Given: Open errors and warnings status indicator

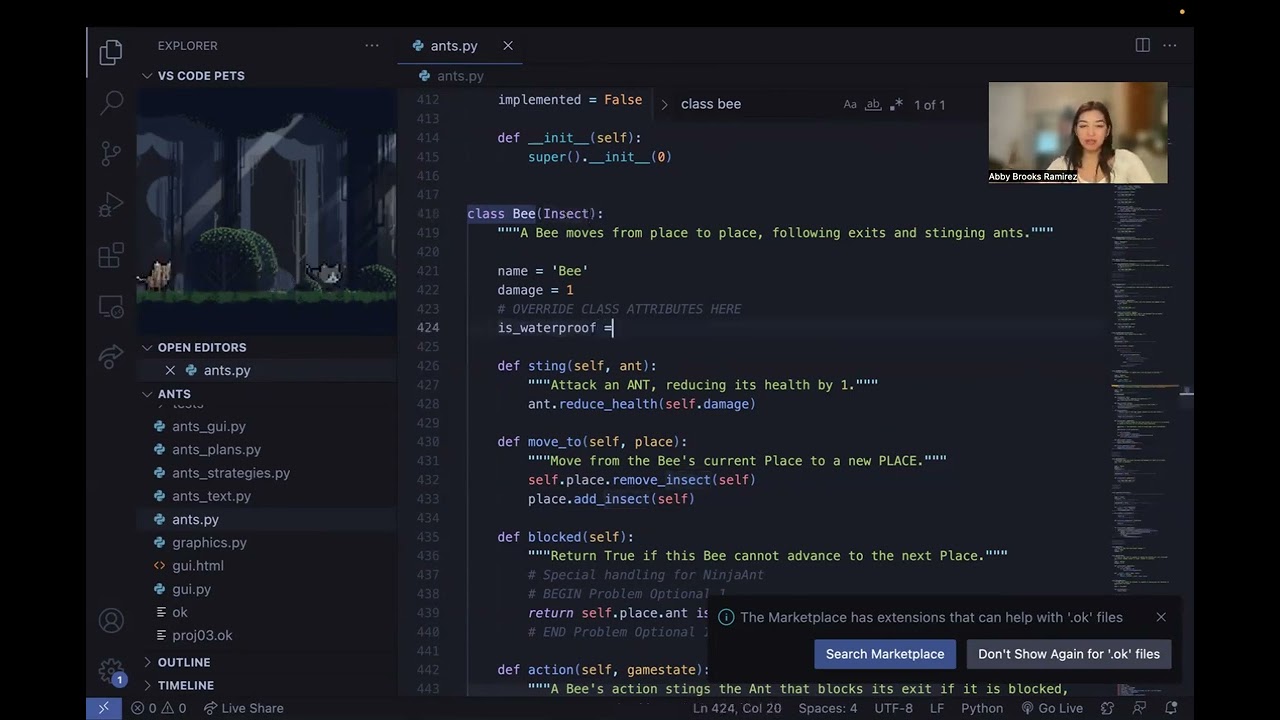Looking at the screenshot, I should coord(158,708).
